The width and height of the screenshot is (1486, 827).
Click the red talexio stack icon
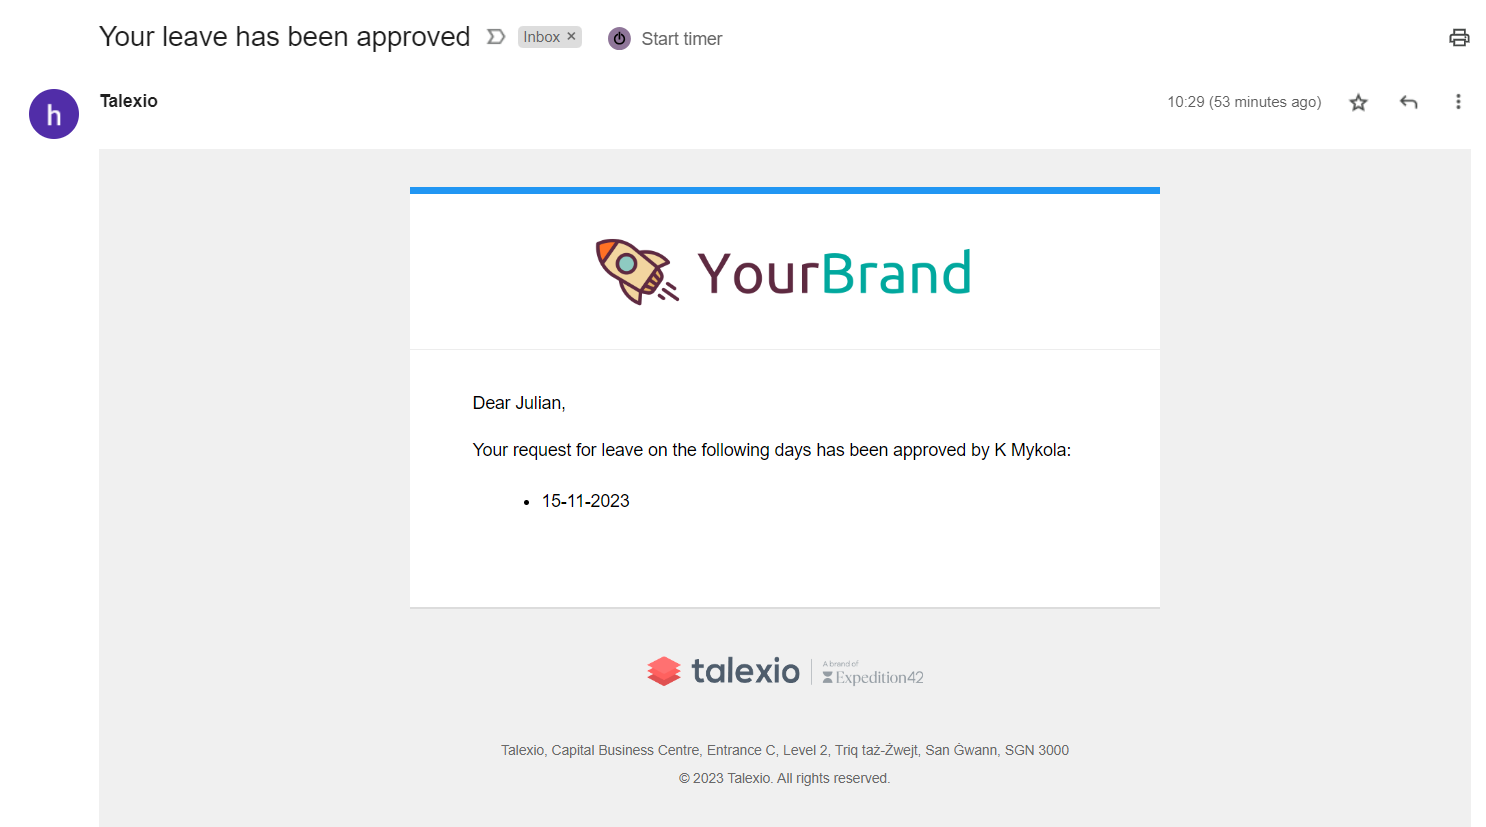tap(664, 671)
